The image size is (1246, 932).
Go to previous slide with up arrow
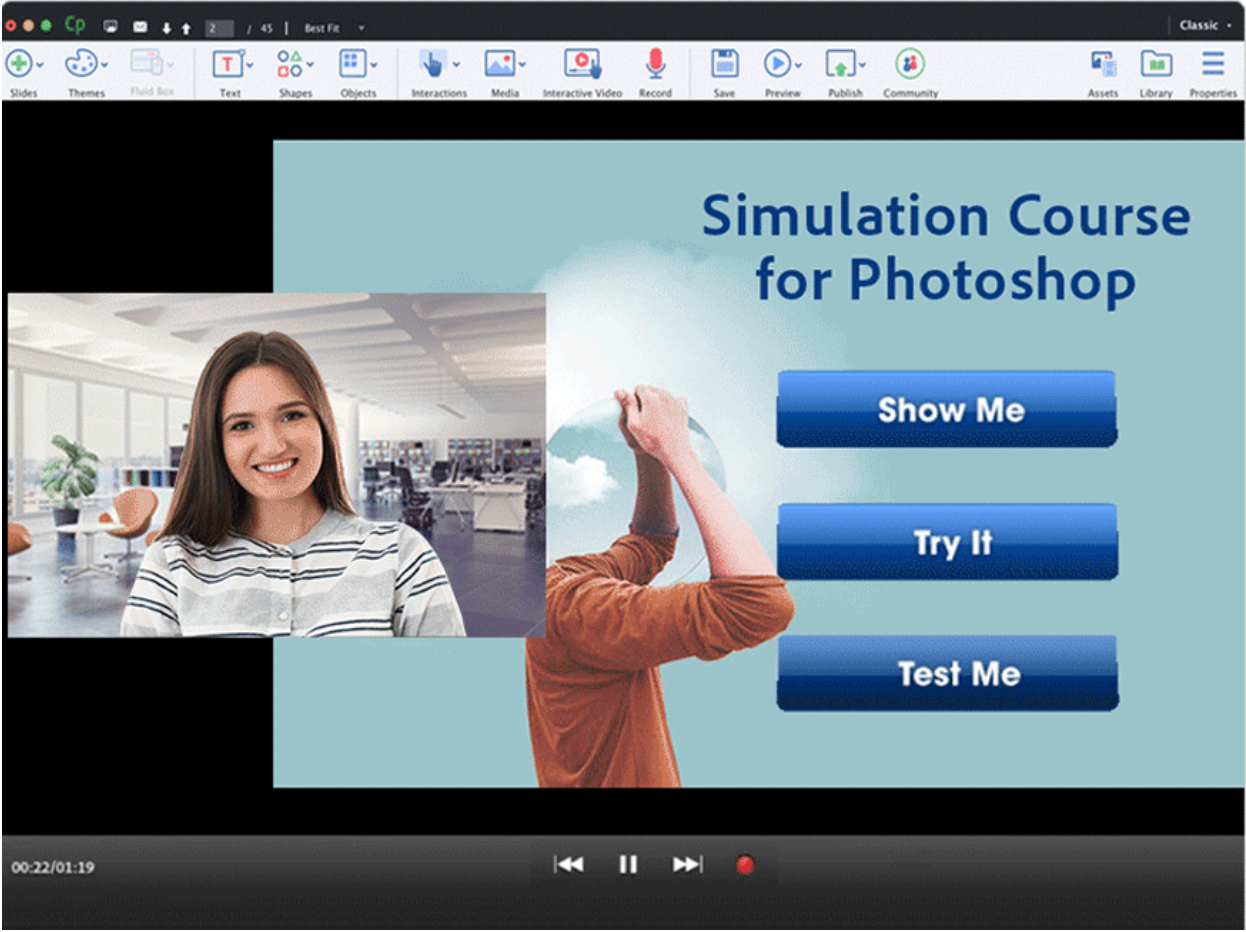186,28
